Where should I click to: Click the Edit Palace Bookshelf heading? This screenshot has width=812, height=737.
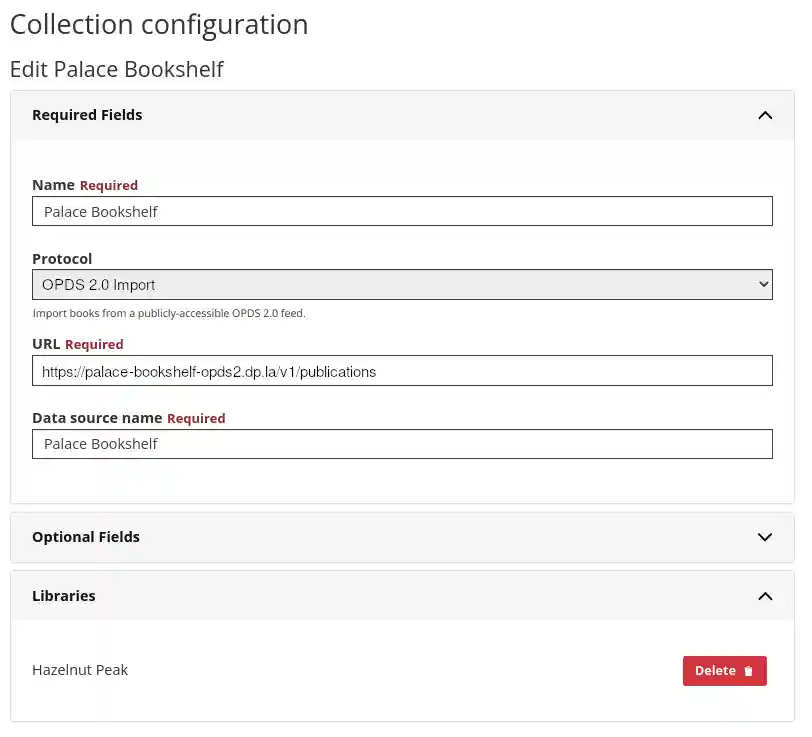[117, 69]
